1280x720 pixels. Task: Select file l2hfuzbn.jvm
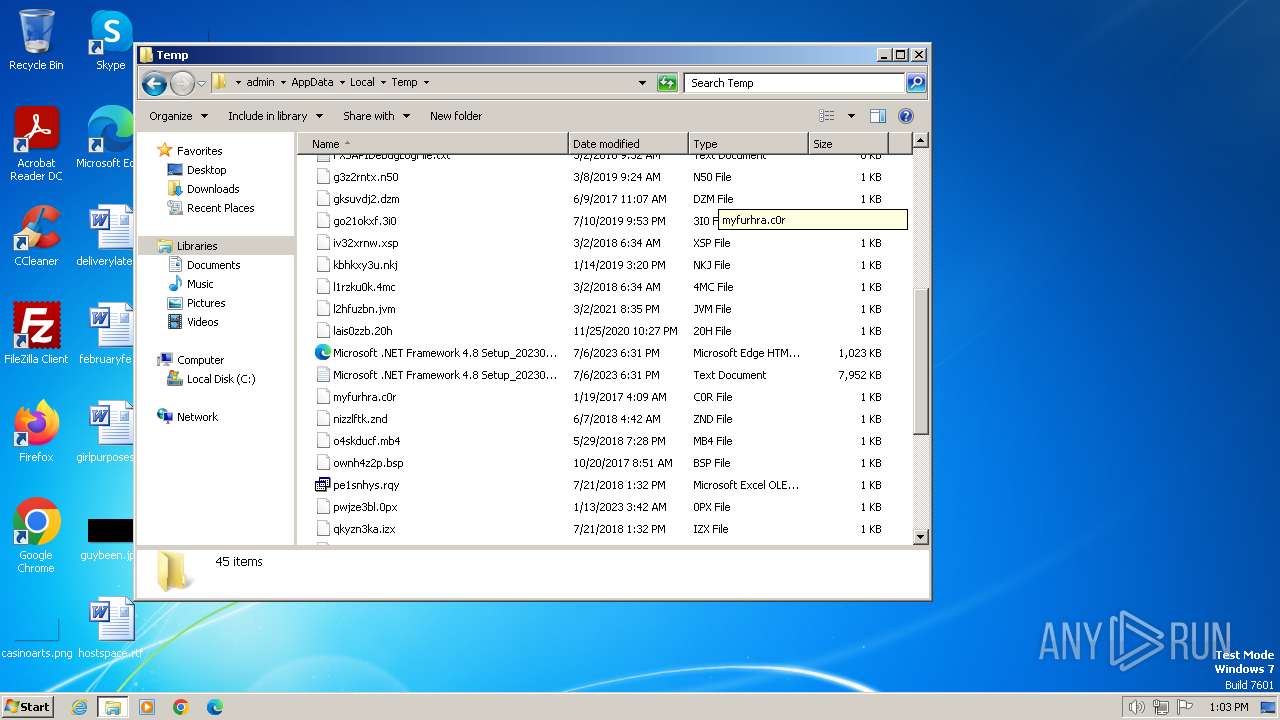coord(364,309)
